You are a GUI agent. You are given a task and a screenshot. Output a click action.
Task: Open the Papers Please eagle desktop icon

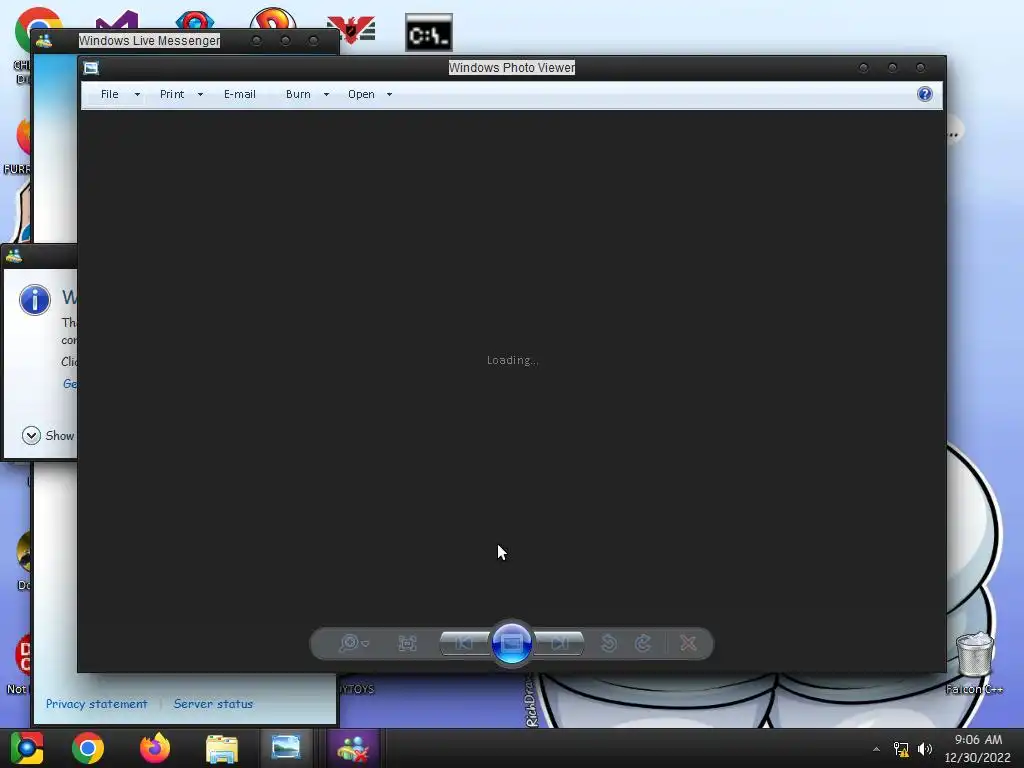[x=351, y=29]
